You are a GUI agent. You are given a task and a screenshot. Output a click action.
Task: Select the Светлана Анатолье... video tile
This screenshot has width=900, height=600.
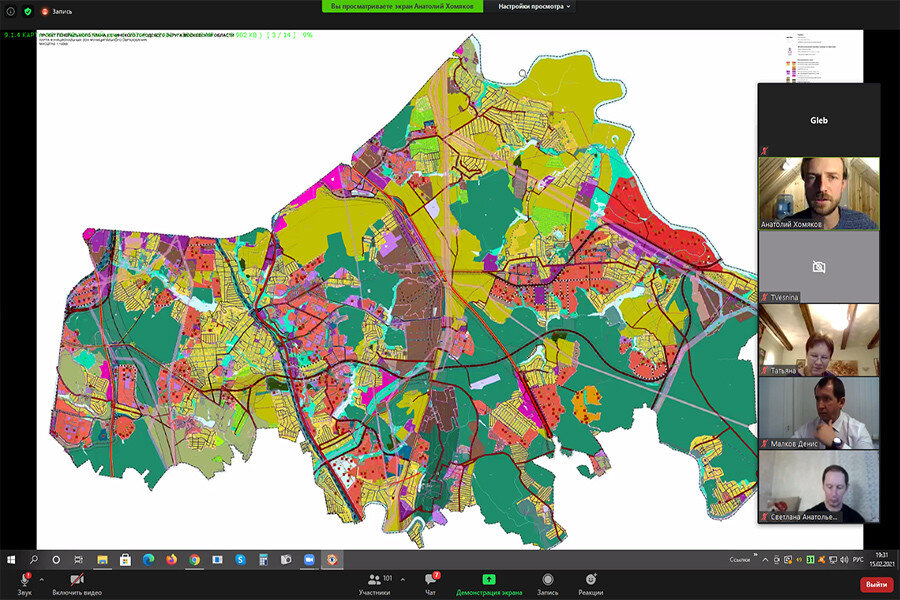[x=818, y=486]
